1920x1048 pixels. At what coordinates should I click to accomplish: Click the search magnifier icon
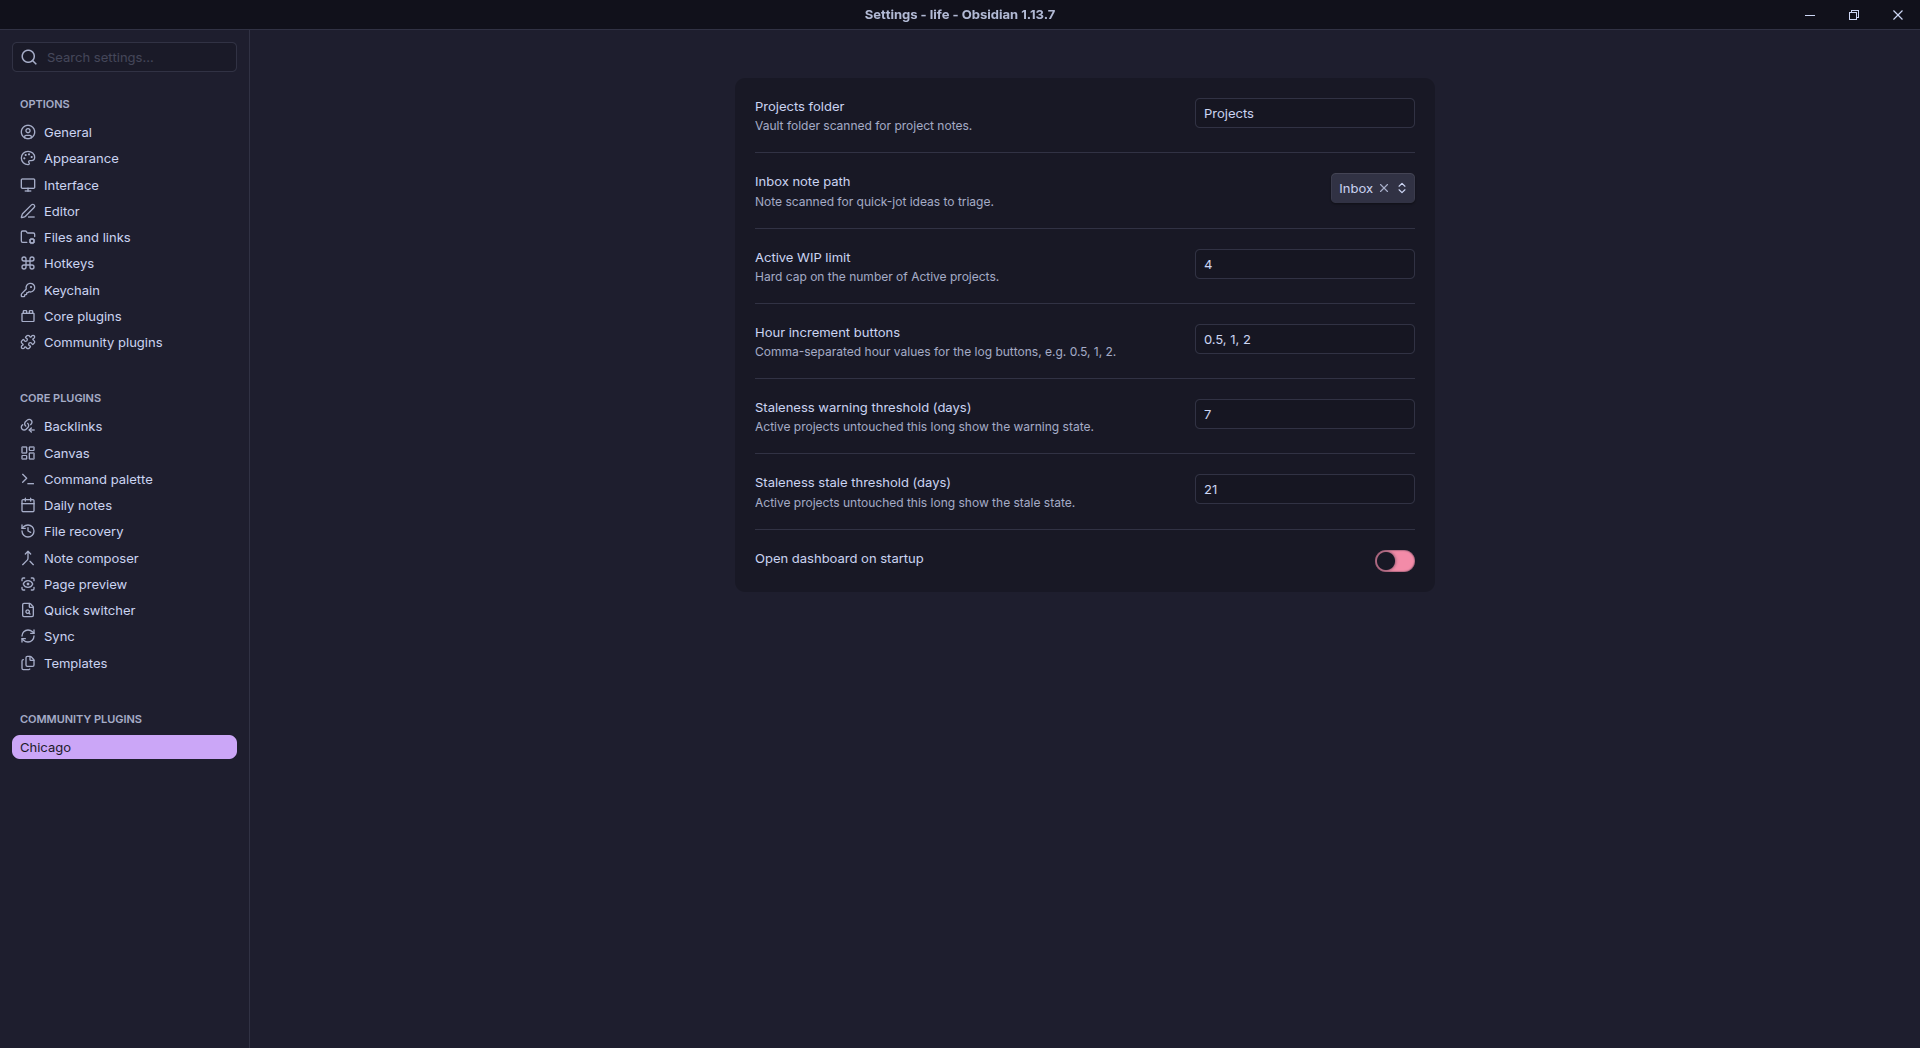tap(29, 57)
